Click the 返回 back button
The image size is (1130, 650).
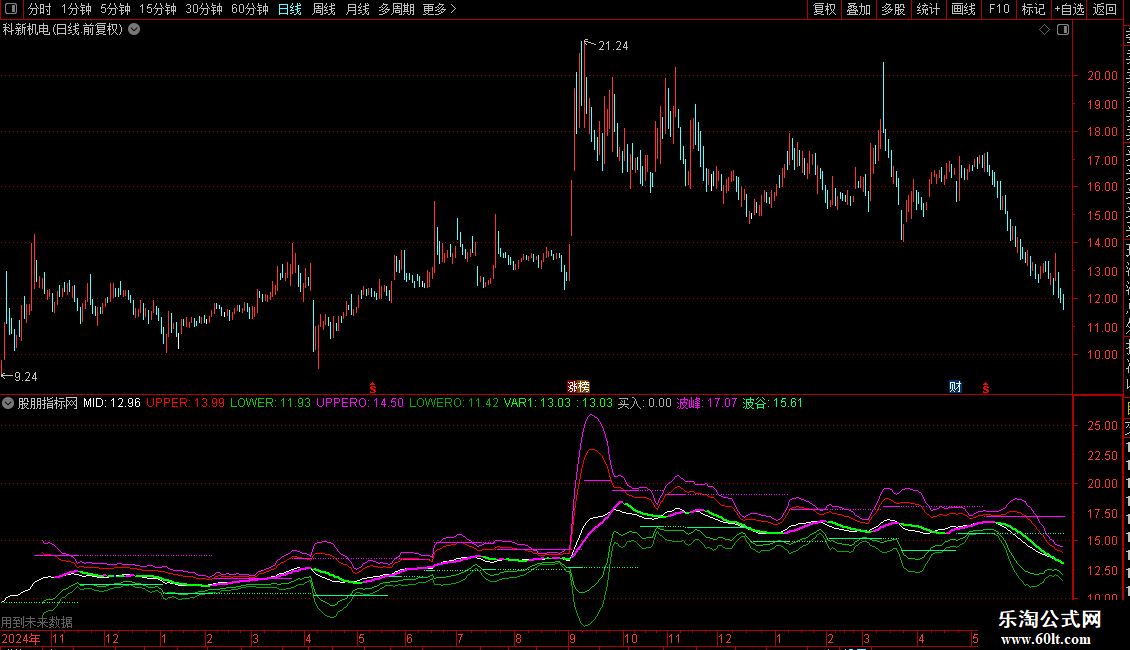point(1105,9)
